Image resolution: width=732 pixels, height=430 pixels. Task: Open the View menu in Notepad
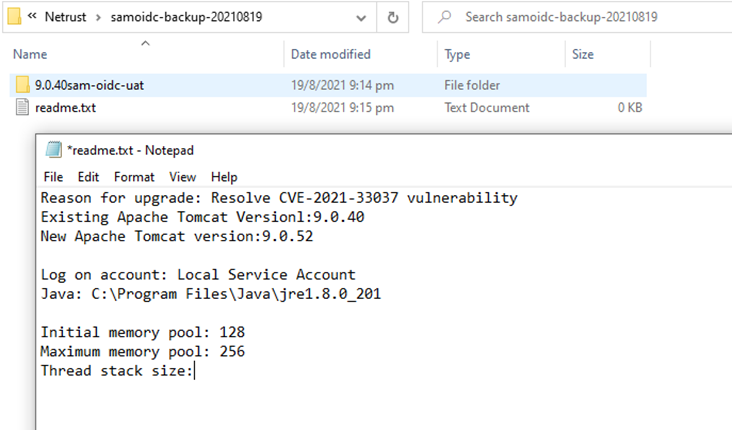(183, 177)
